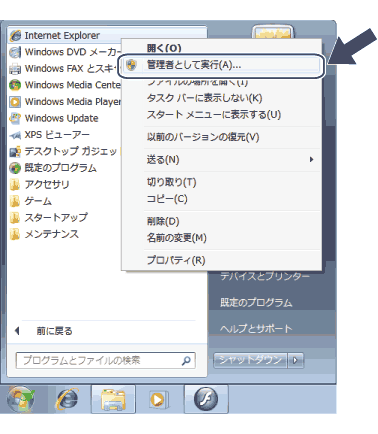Open ヘルプとサポート link
Image resolution: width=378 pixels, height=434 pixels.
(x=256, y=329)
